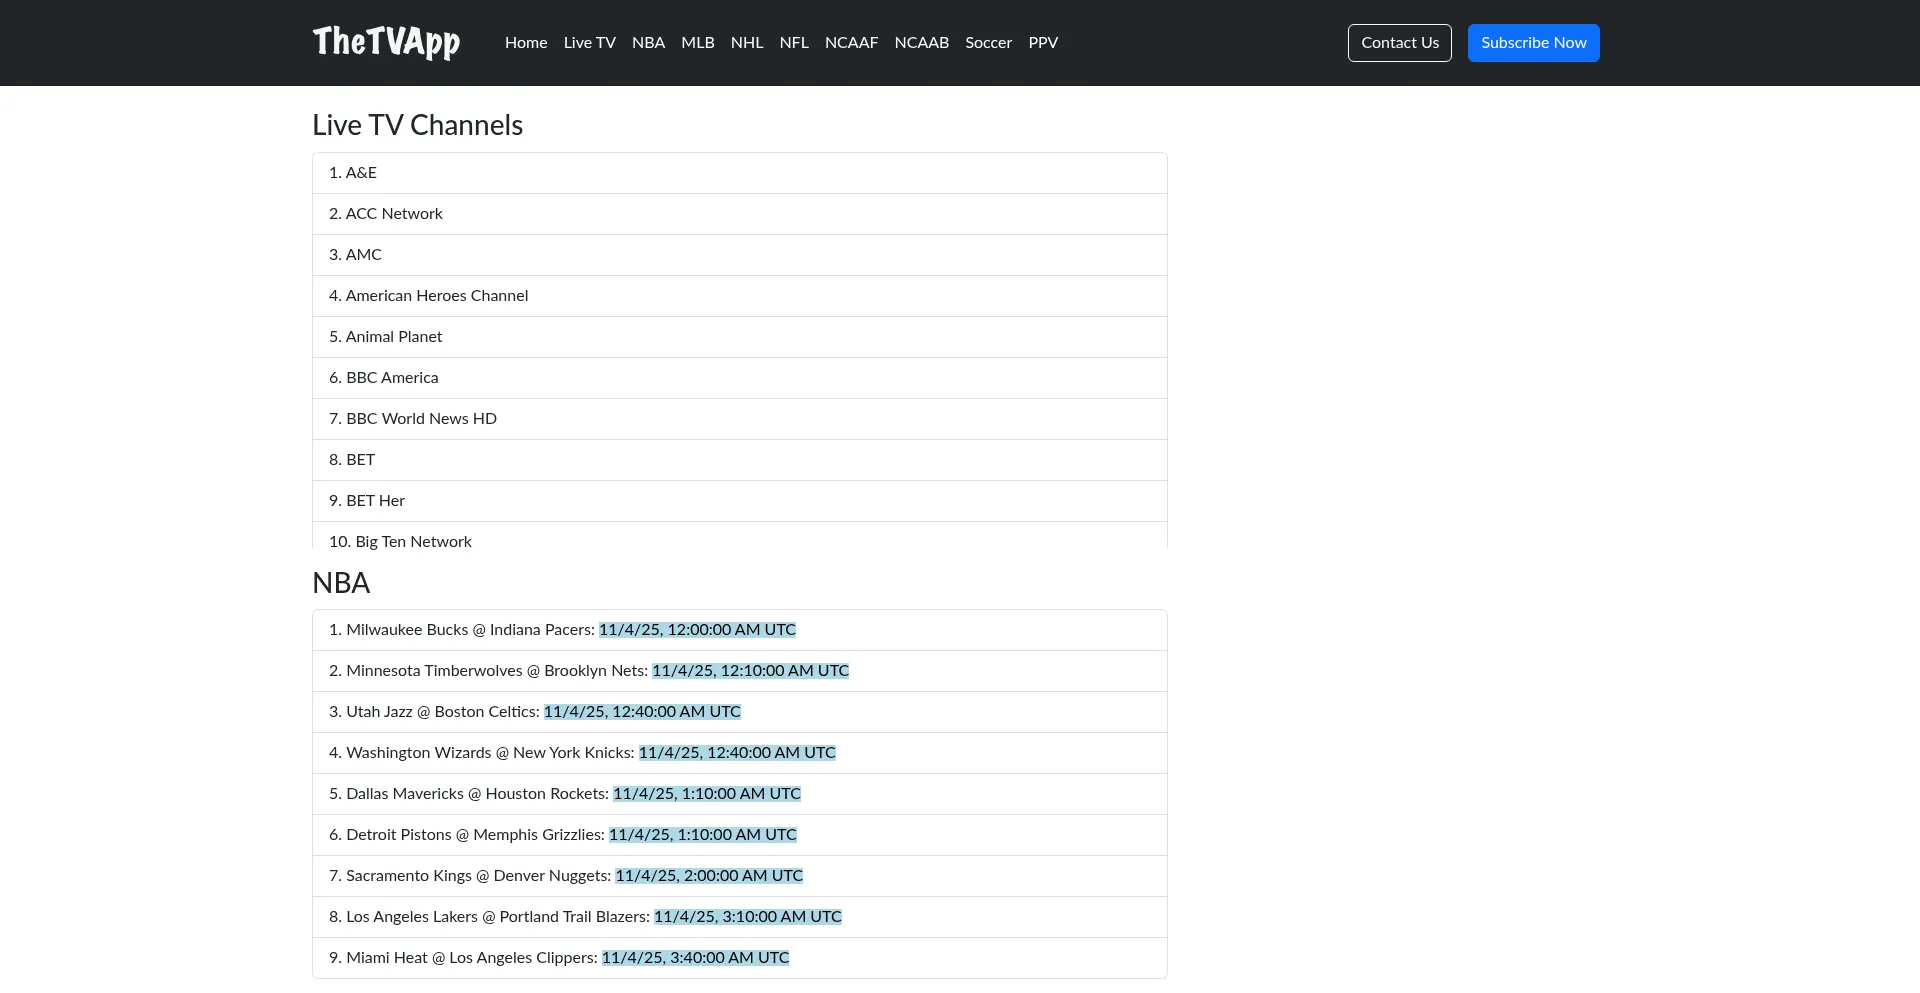This screenshot has width=1920, height=993.
Task: Watch the Animal Planet channel
Action: click(394, 337)
